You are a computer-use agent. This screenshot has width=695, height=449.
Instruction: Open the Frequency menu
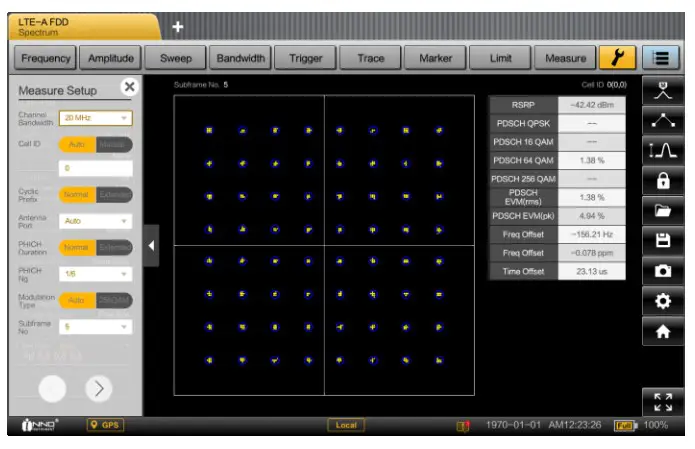(46, 58)
